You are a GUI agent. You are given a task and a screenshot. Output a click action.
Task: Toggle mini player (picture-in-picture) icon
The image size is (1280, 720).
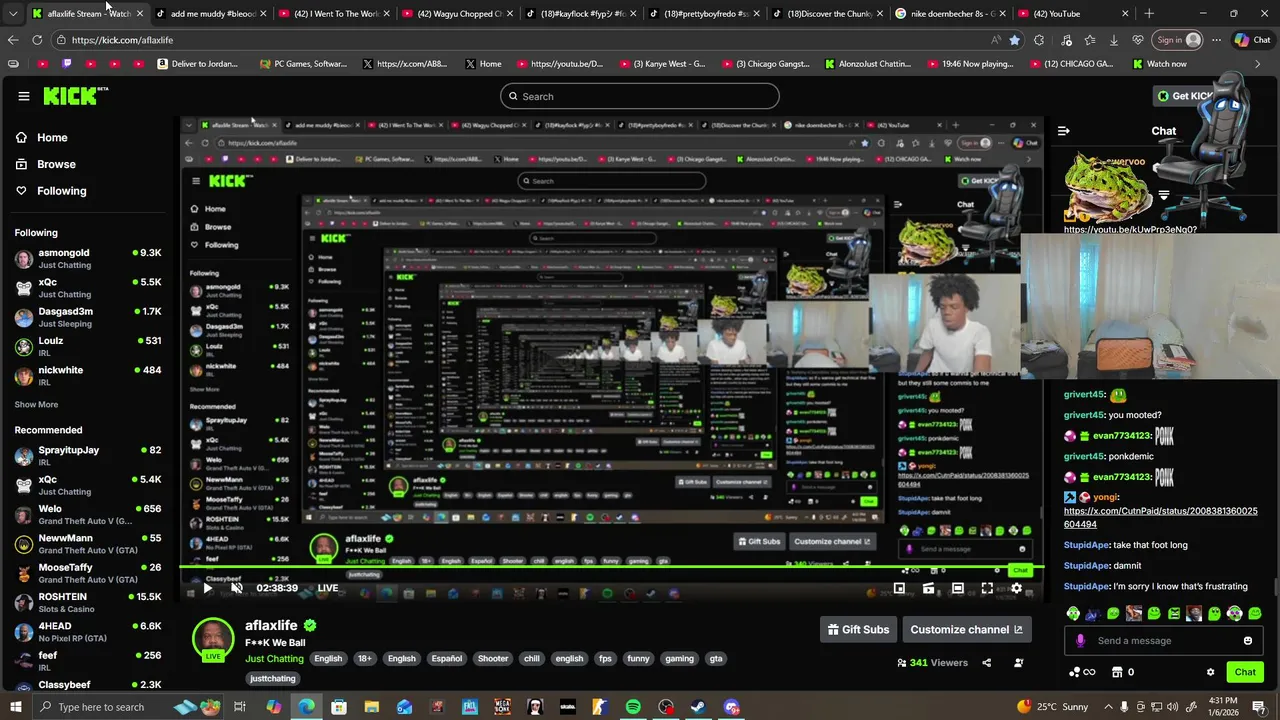click(899, 588)
